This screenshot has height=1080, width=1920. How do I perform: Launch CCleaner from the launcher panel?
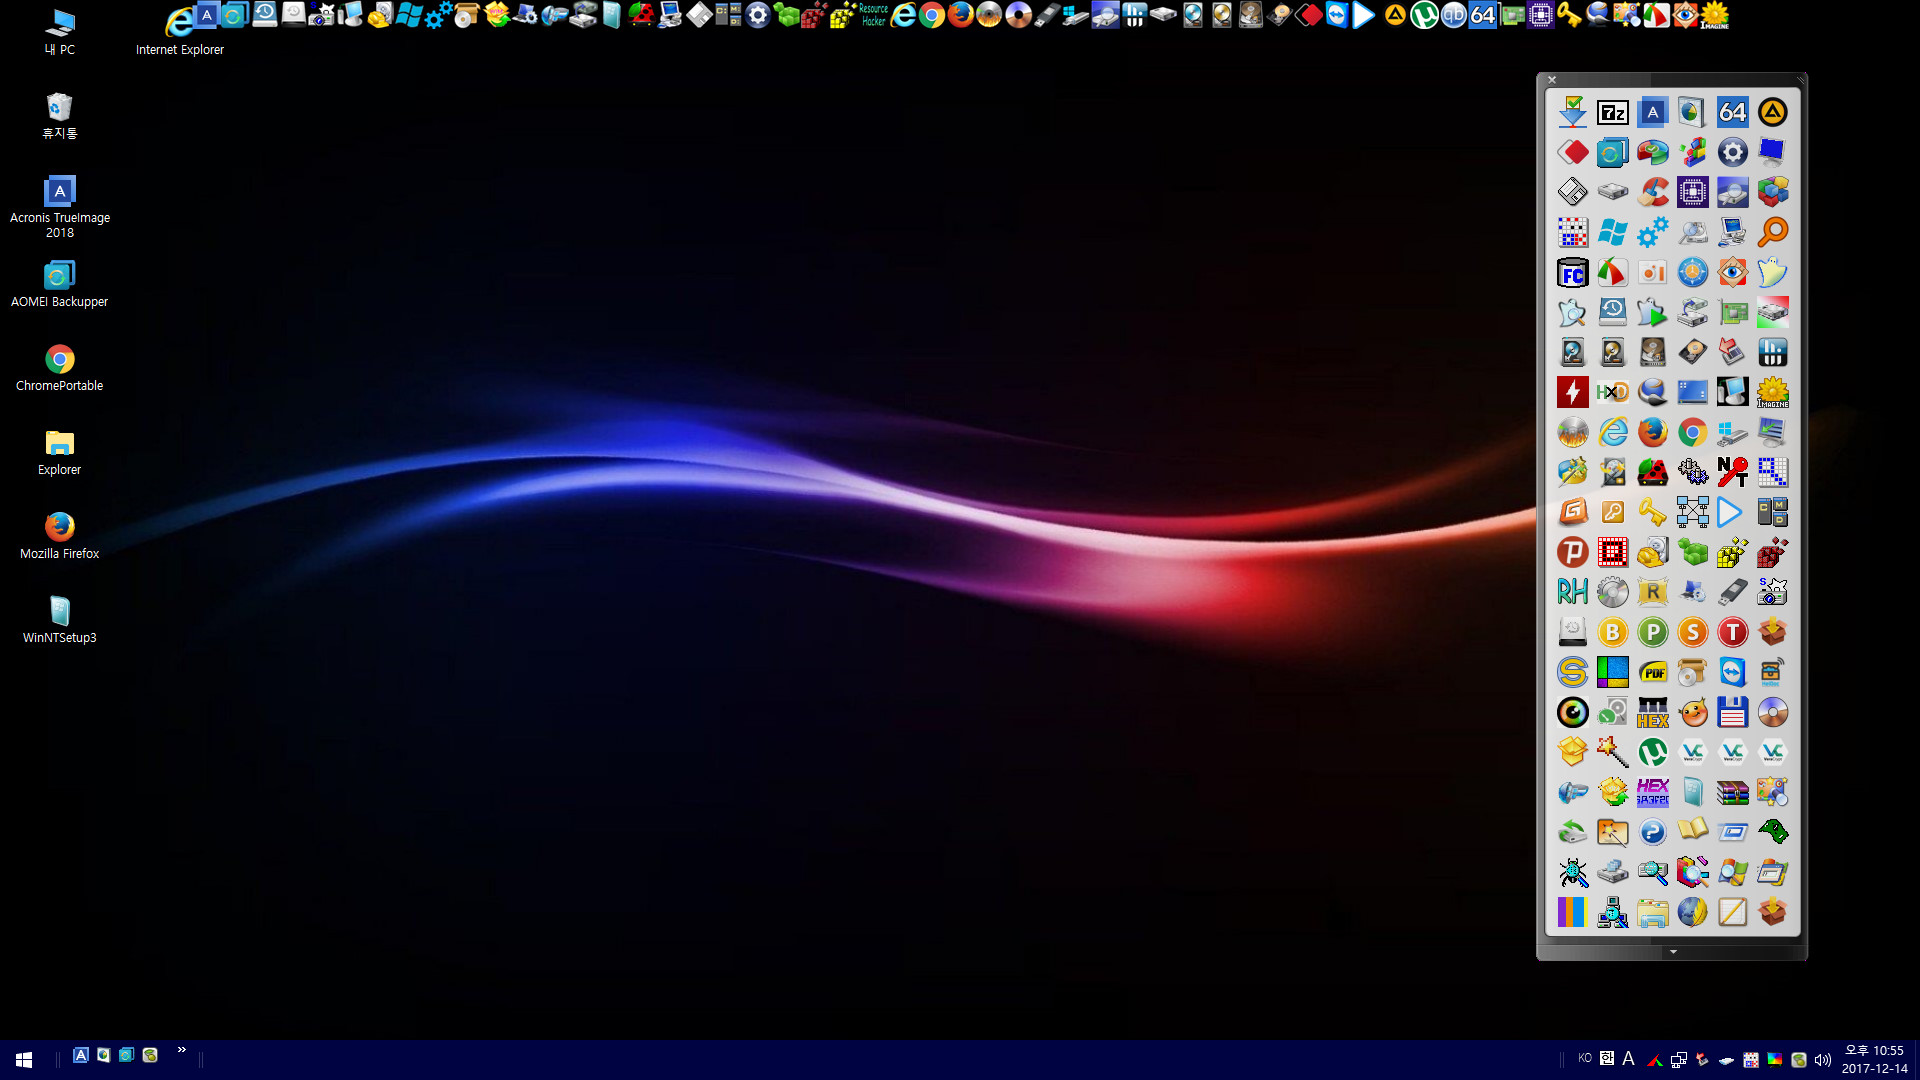1653,192
